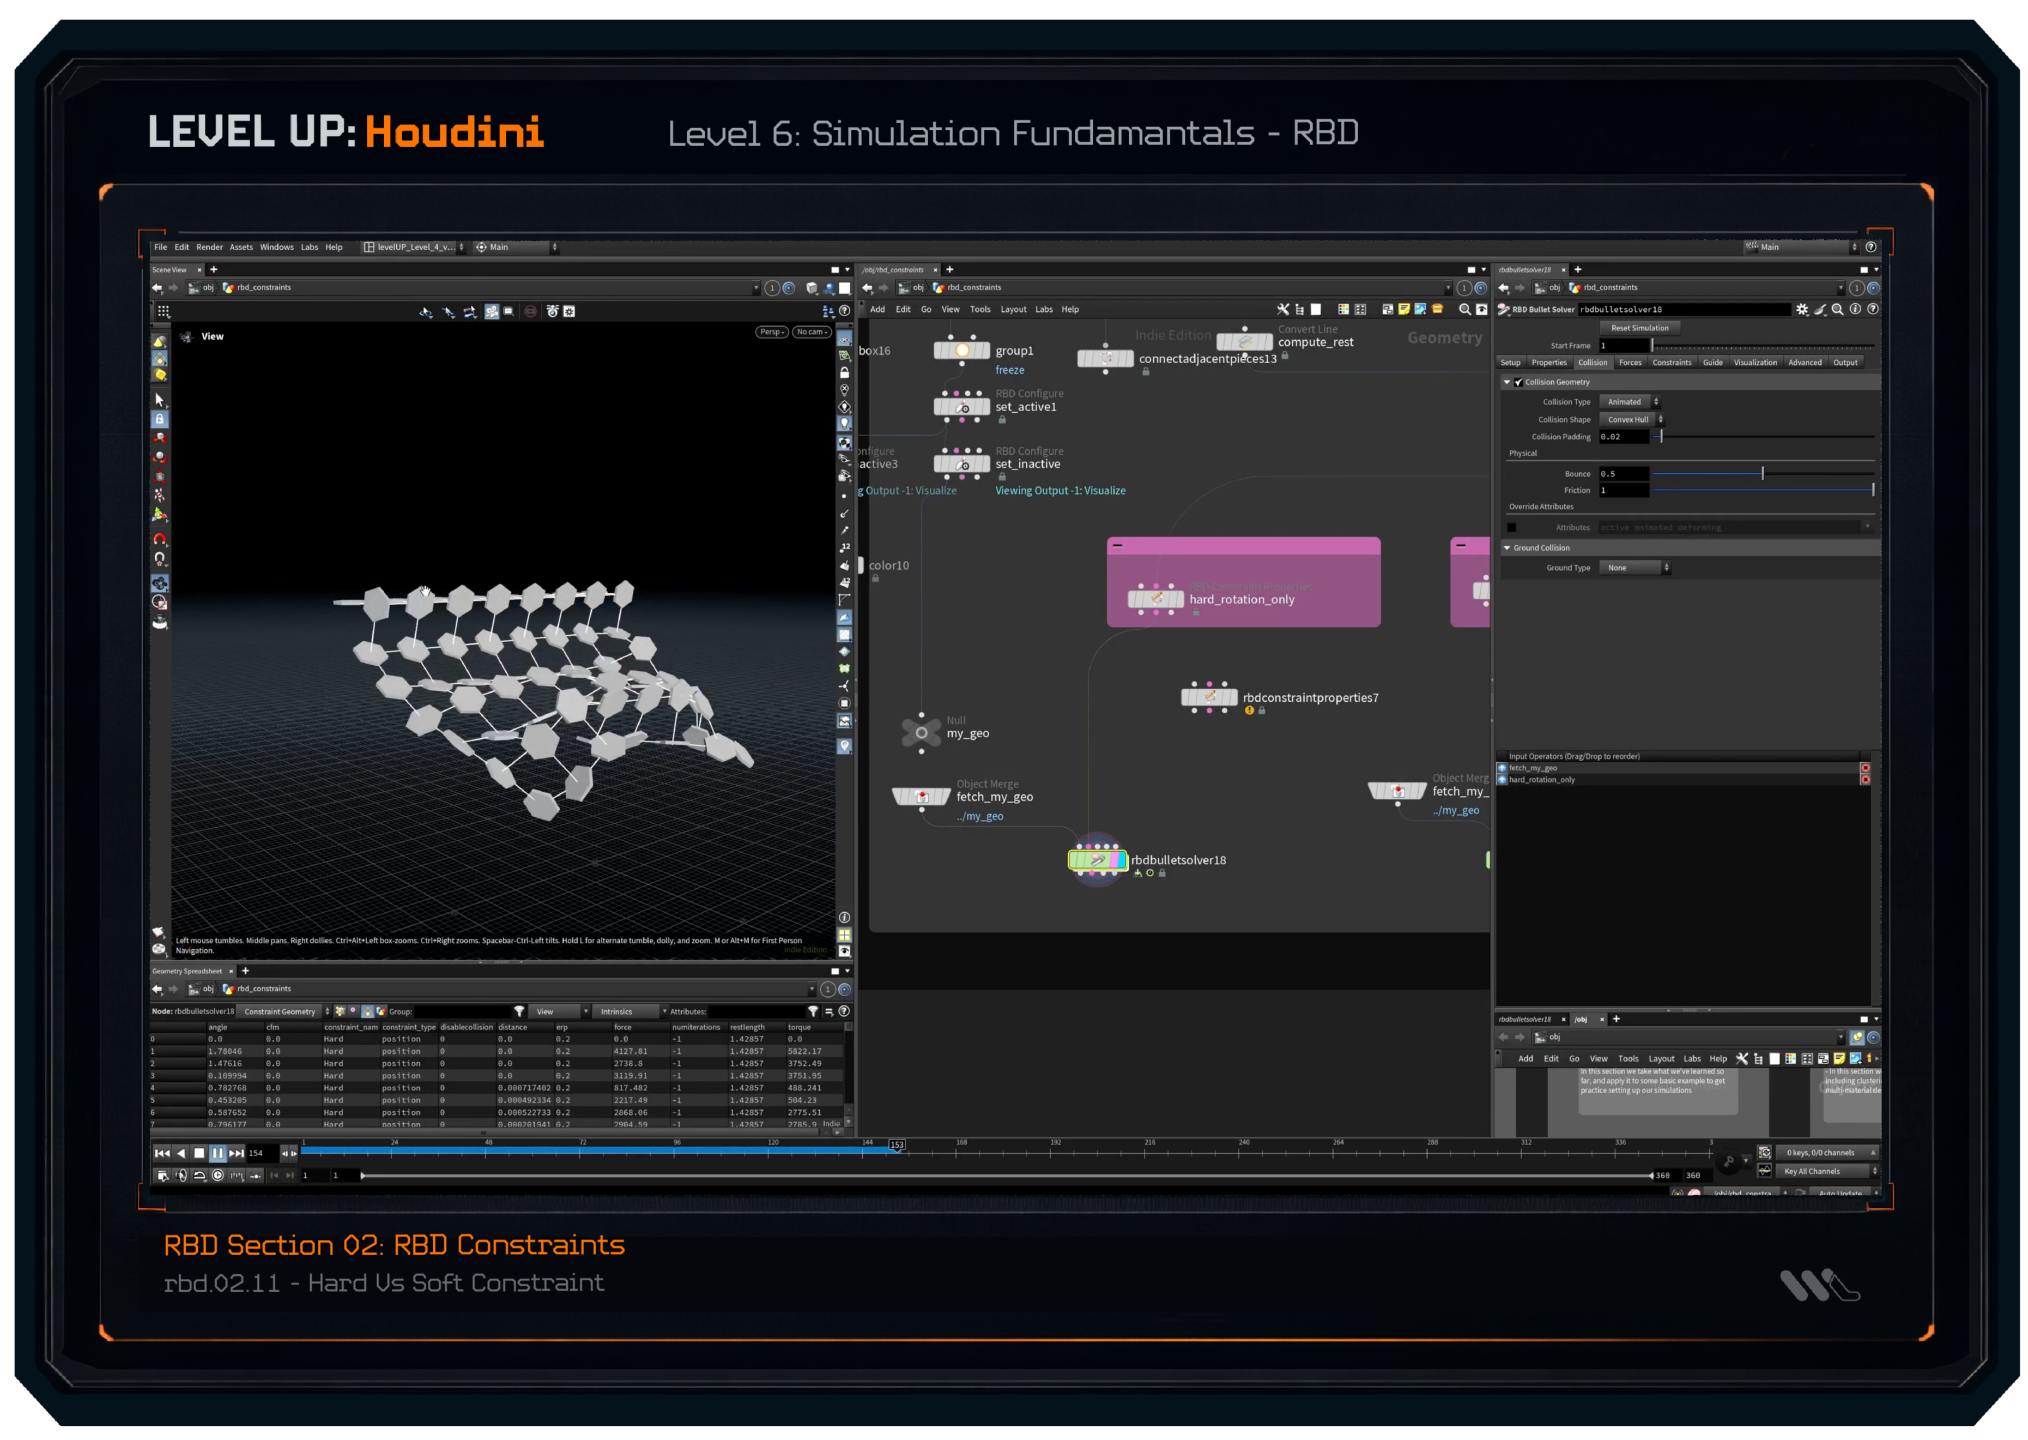This screenshot has height=1440, width=2028.
Task: Toggle the pin on parameter pane
Action: click(1857, 288)
